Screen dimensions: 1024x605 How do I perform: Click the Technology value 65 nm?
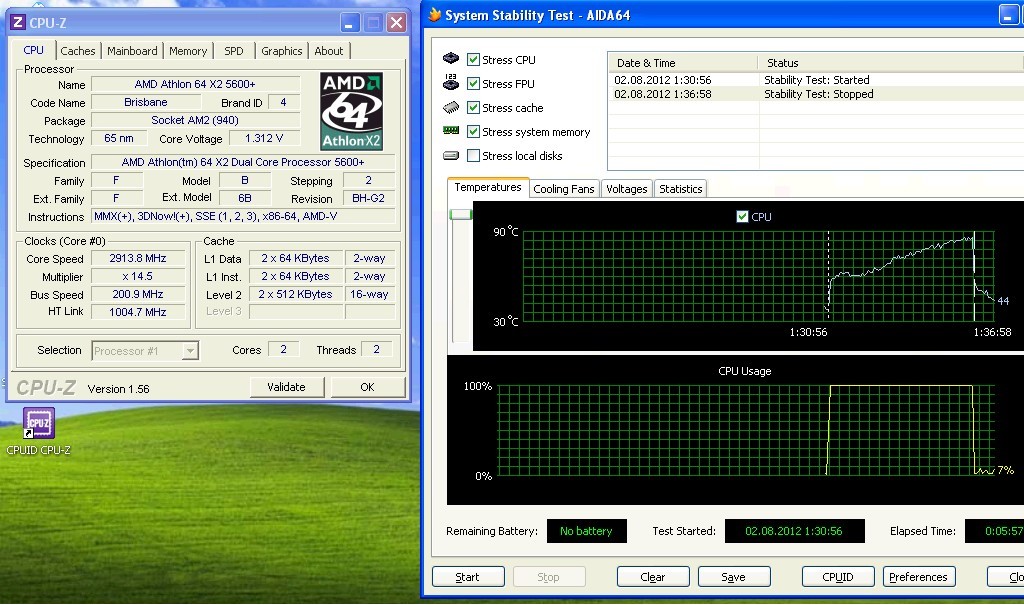pyautogui.click(x=119, y=139)
